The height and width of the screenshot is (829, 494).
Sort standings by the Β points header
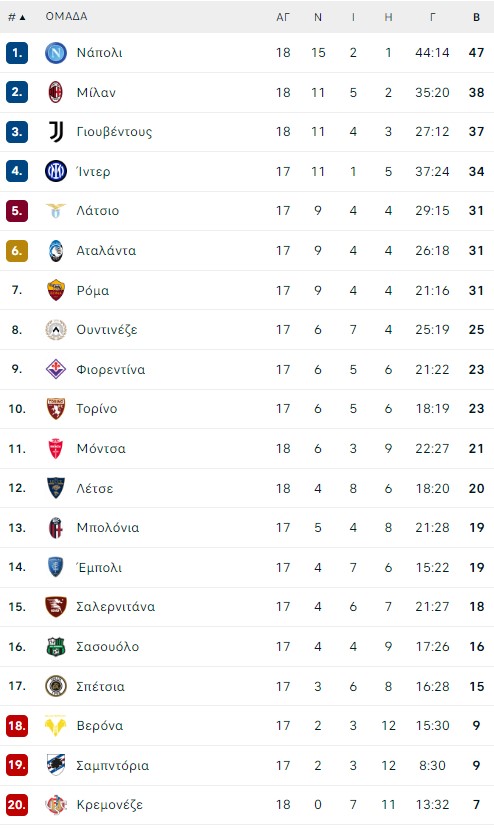[x=476, y=17]
